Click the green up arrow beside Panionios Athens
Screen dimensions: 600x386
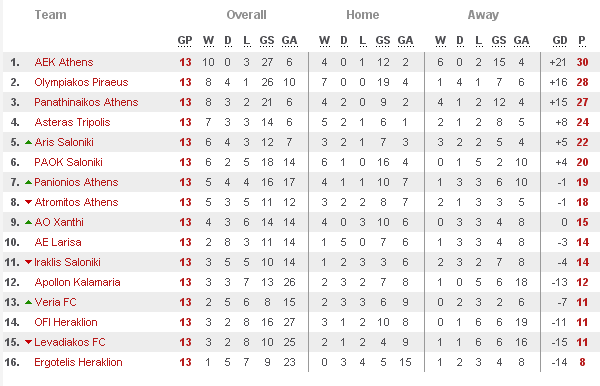point(28,182)
